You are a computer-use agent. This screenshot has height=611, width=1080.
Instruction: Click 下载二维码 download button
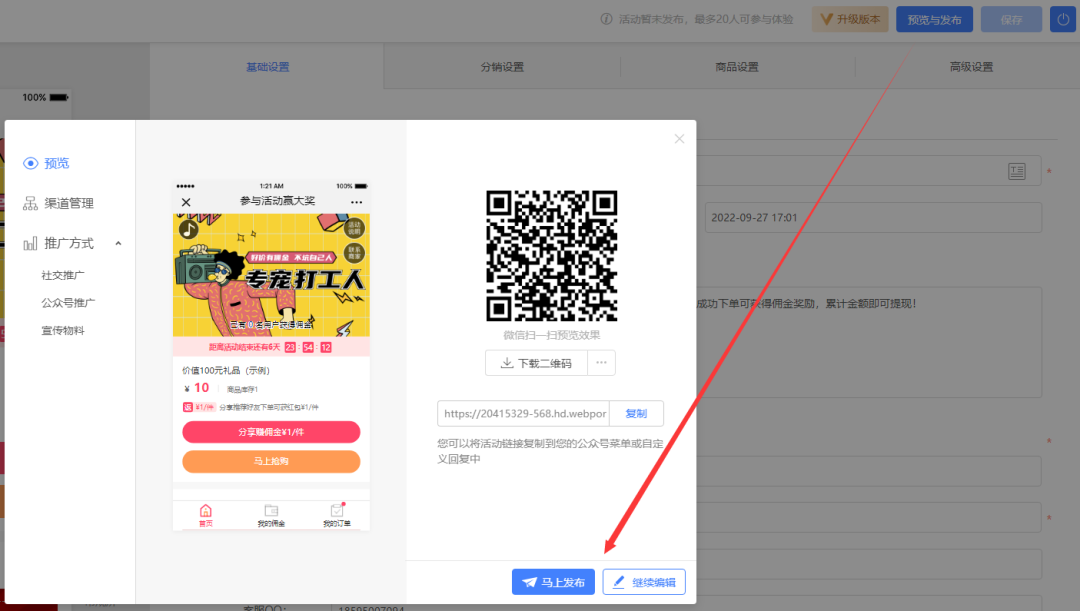536,363
